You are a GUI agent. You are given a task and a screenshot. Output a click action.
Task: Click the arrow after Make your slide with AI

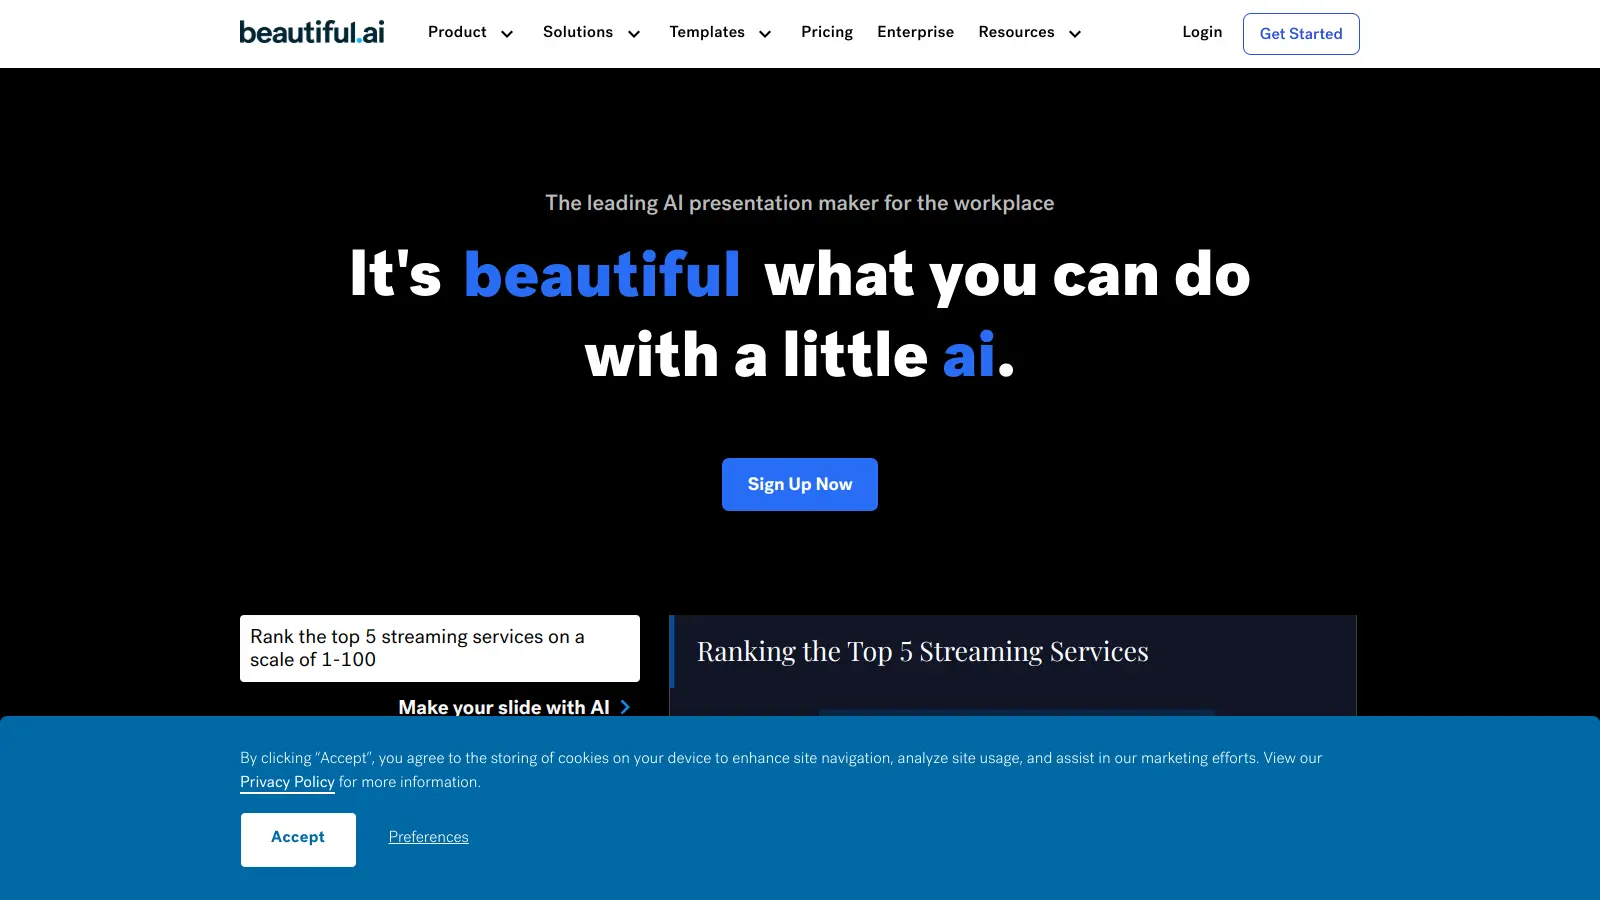tap(625, 707)
